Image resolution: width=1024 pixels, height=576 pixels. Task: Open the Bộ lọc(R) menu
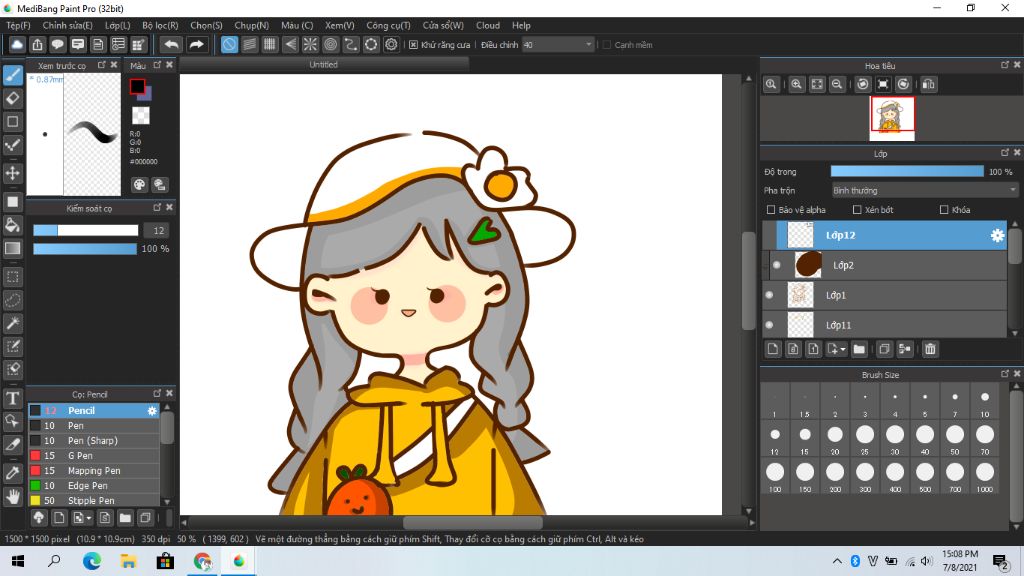160,25
